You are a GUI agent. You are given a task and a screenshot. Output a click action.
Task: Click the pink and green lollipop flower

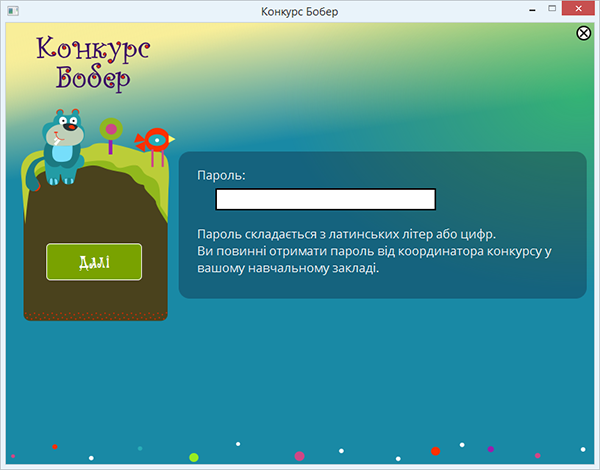click(110, 129)
